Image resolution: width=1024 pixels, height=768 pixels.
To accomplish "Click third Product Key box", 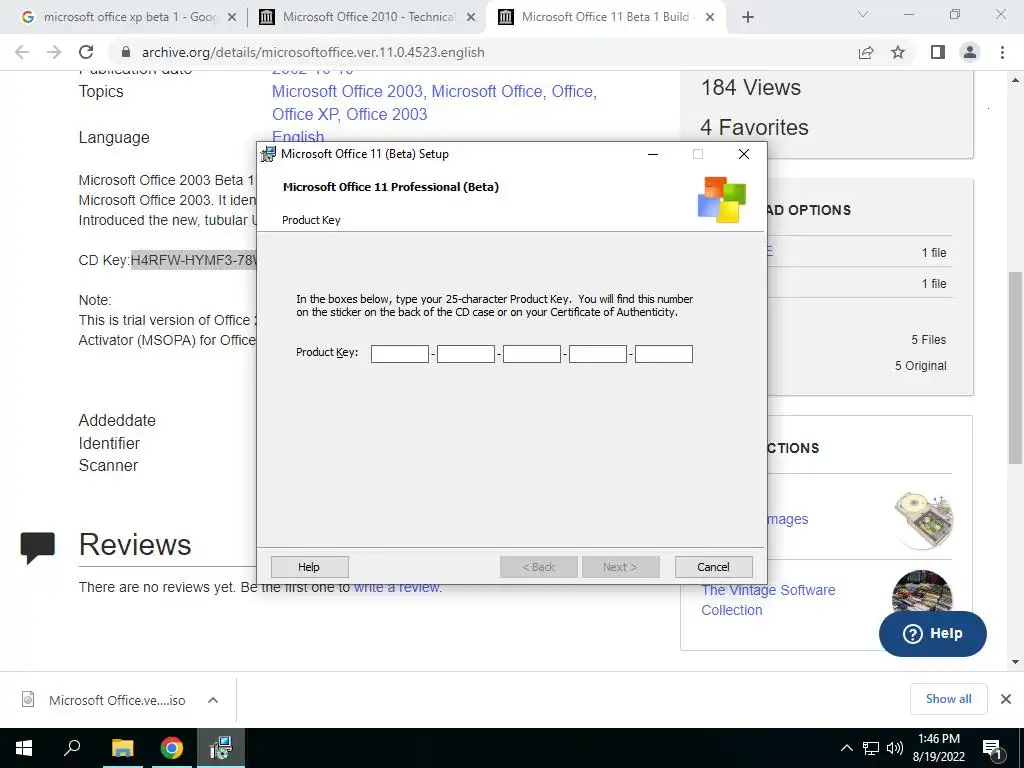I will 532,354.
